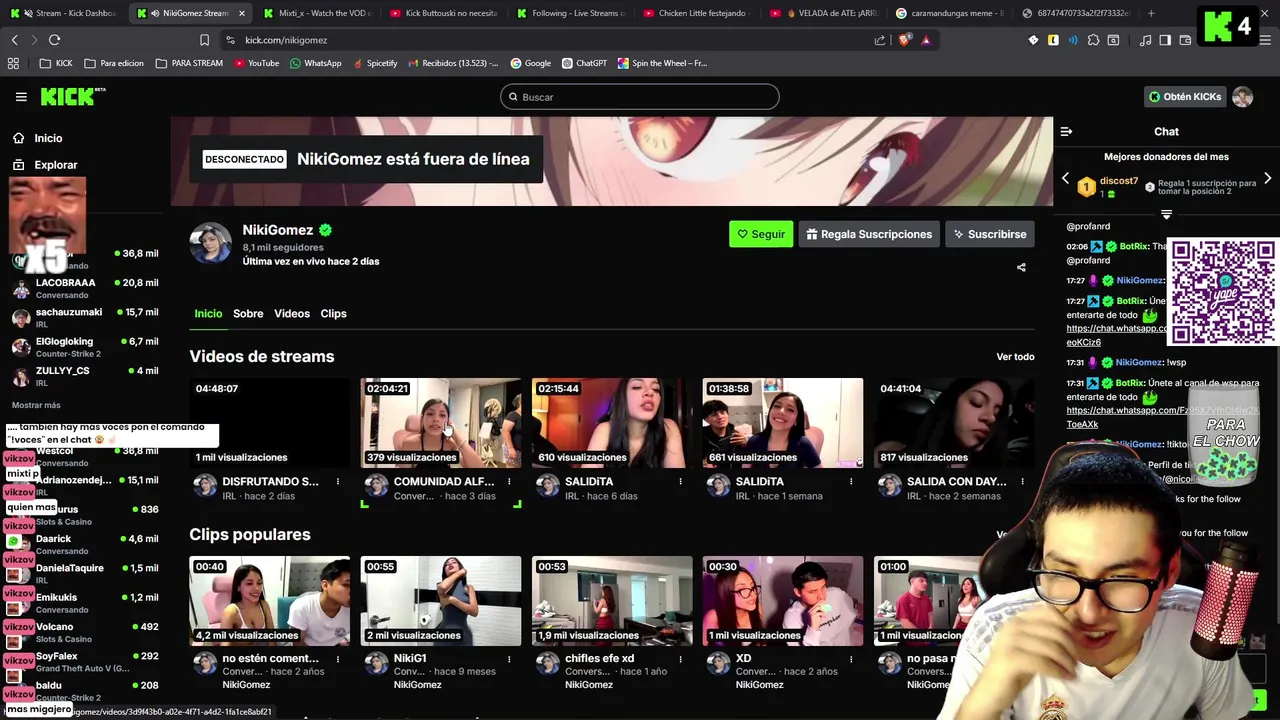Open PARA STREAM bookmarks folder

click(189, 63)
